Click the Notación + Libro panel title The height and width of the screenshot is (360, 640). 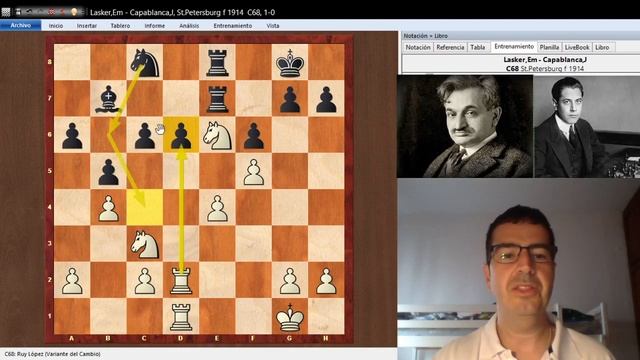(426, 36)
